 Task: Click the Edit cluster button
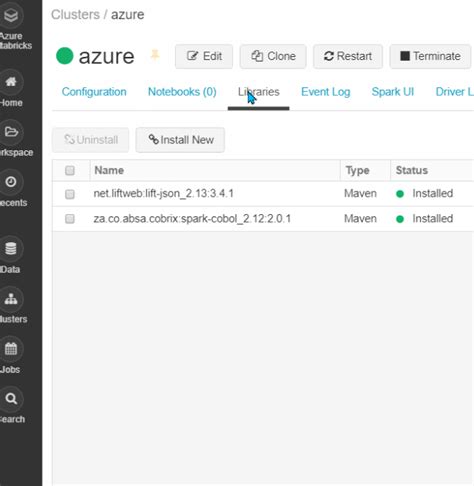204,56
